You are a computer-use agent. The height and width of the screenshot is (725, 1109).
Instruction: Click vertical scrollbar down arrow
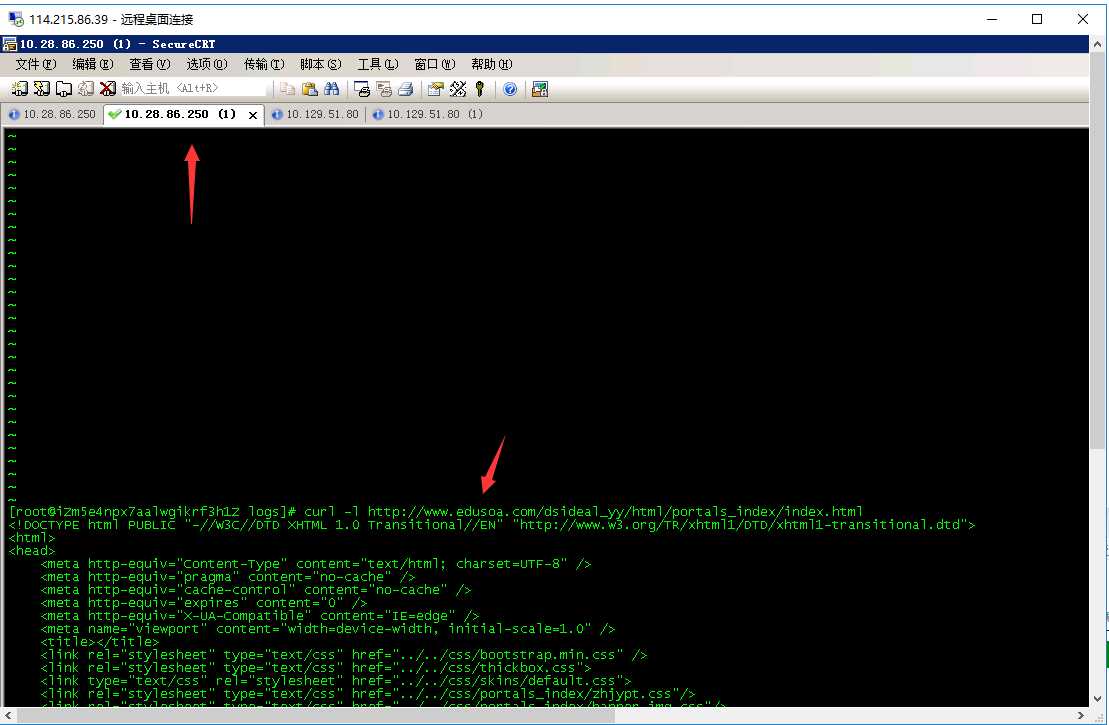pyautogui.click(x=1098, y=699)
